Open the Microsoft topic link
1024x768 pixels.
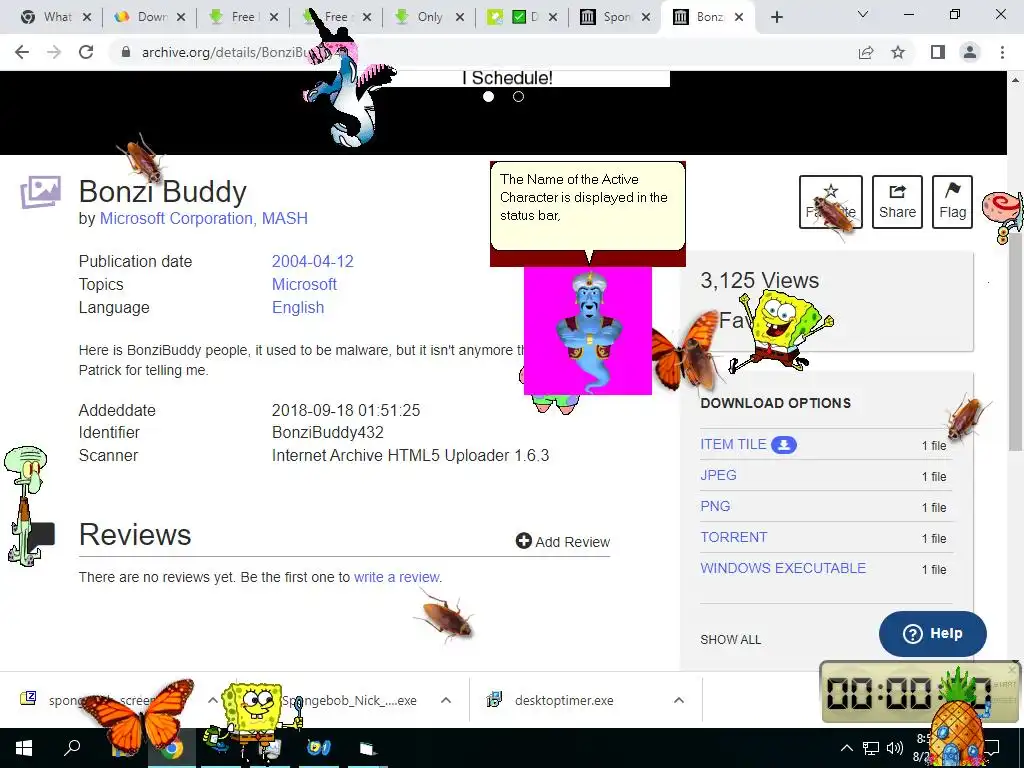click(304, 284)
